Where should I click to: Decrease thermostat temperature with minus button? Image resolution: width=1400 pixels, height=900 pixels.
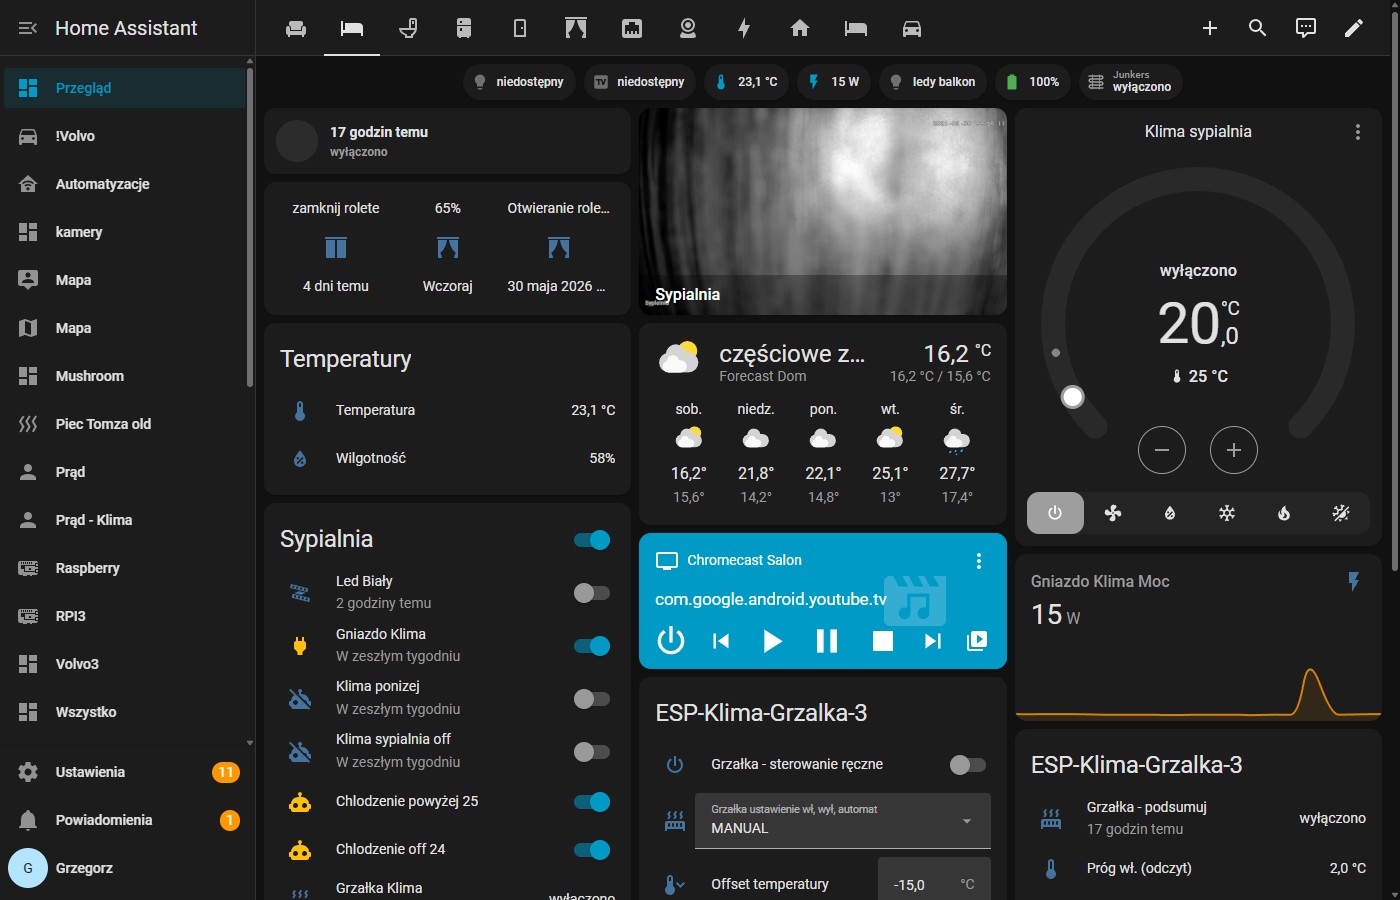coord(1162,450)
